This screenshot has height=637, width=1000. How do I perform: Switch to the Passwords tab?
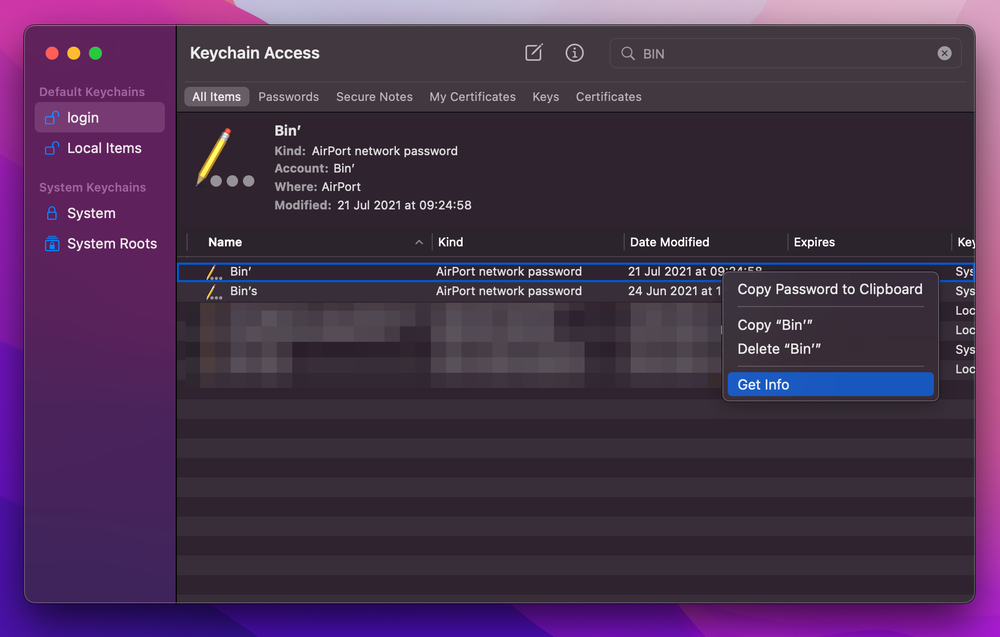(288, 97)
